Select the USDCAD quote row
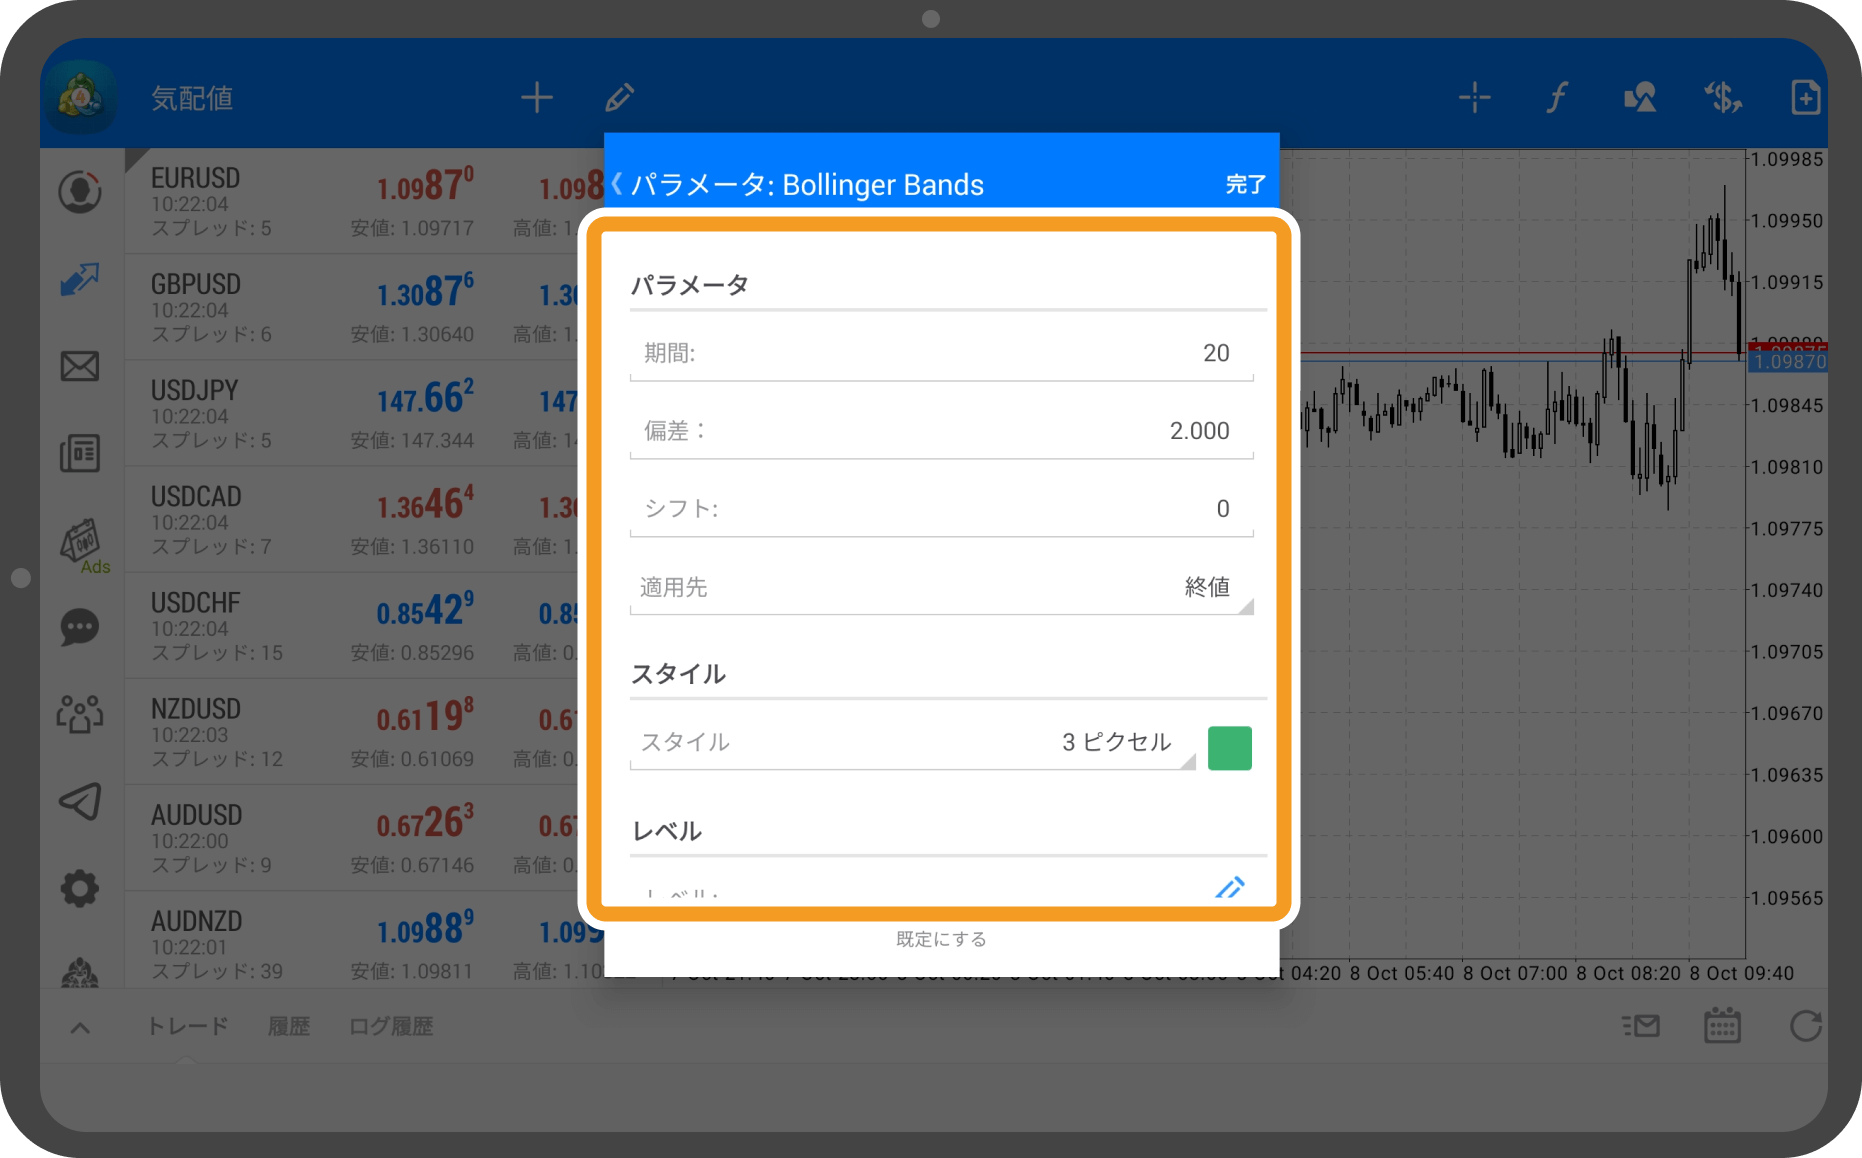 [x=364, y=520]
